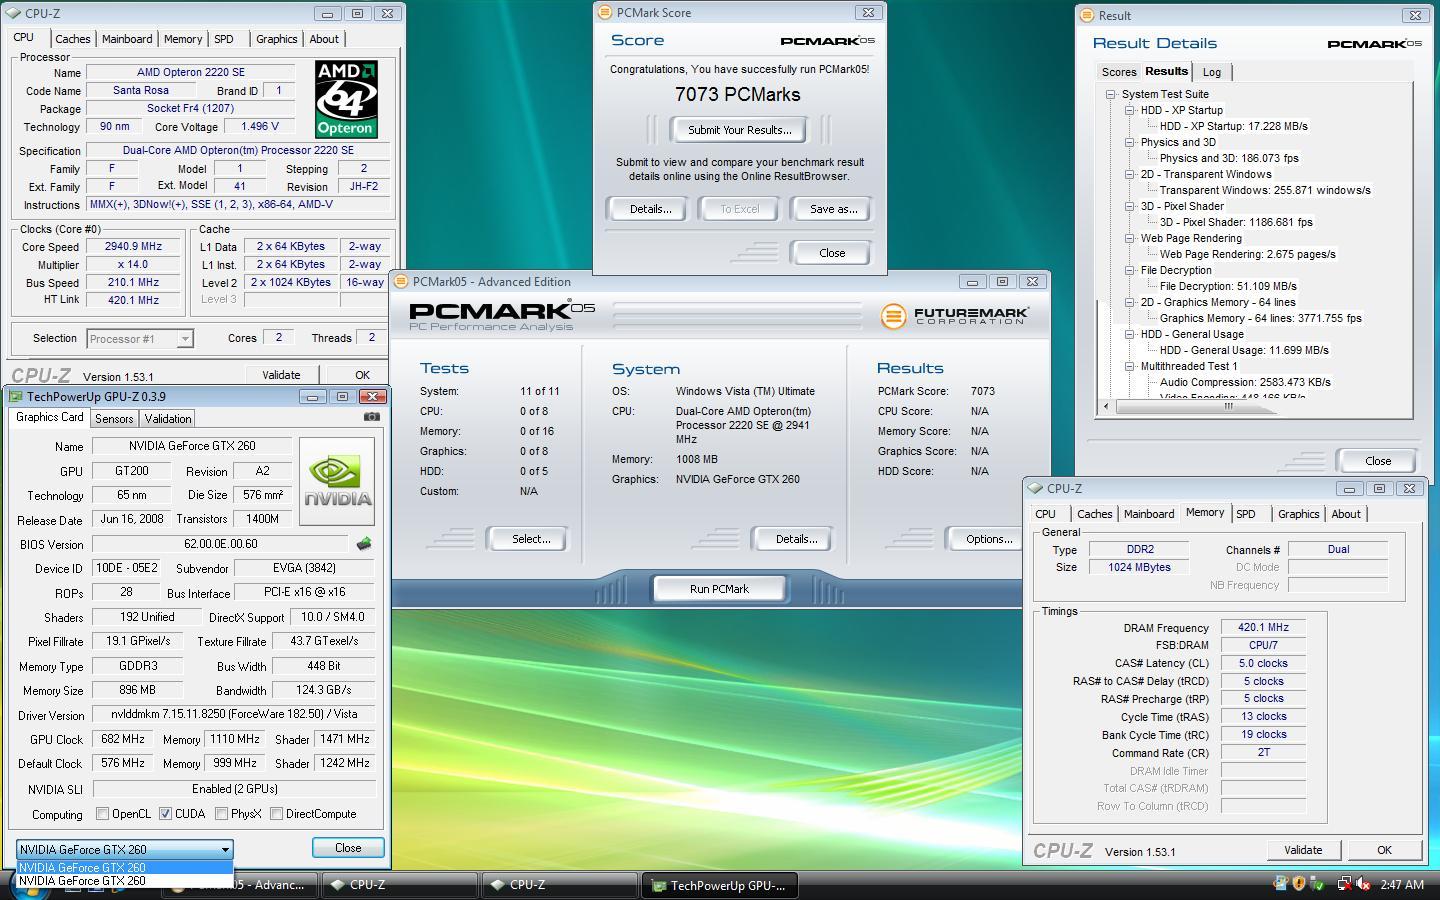Collapse the System Test Suite tree node
Viewport: 1440px width, 900px height.
tap(1110, 94)
